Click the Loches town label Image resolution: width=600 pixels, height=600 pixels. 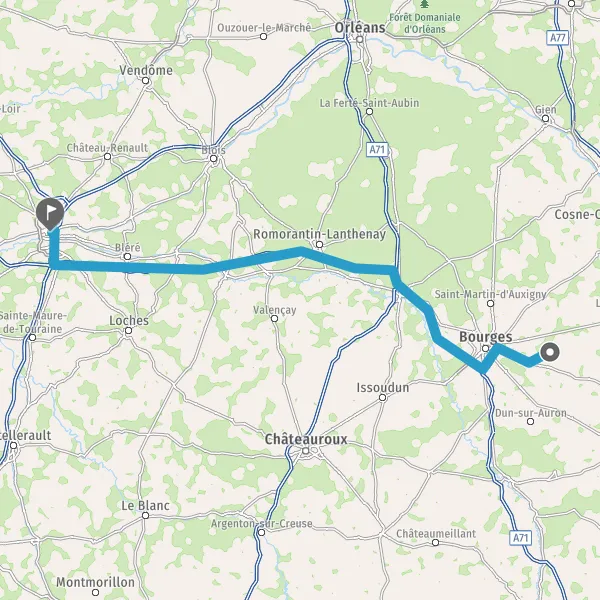pyautogui.click(x=129, y=320)
